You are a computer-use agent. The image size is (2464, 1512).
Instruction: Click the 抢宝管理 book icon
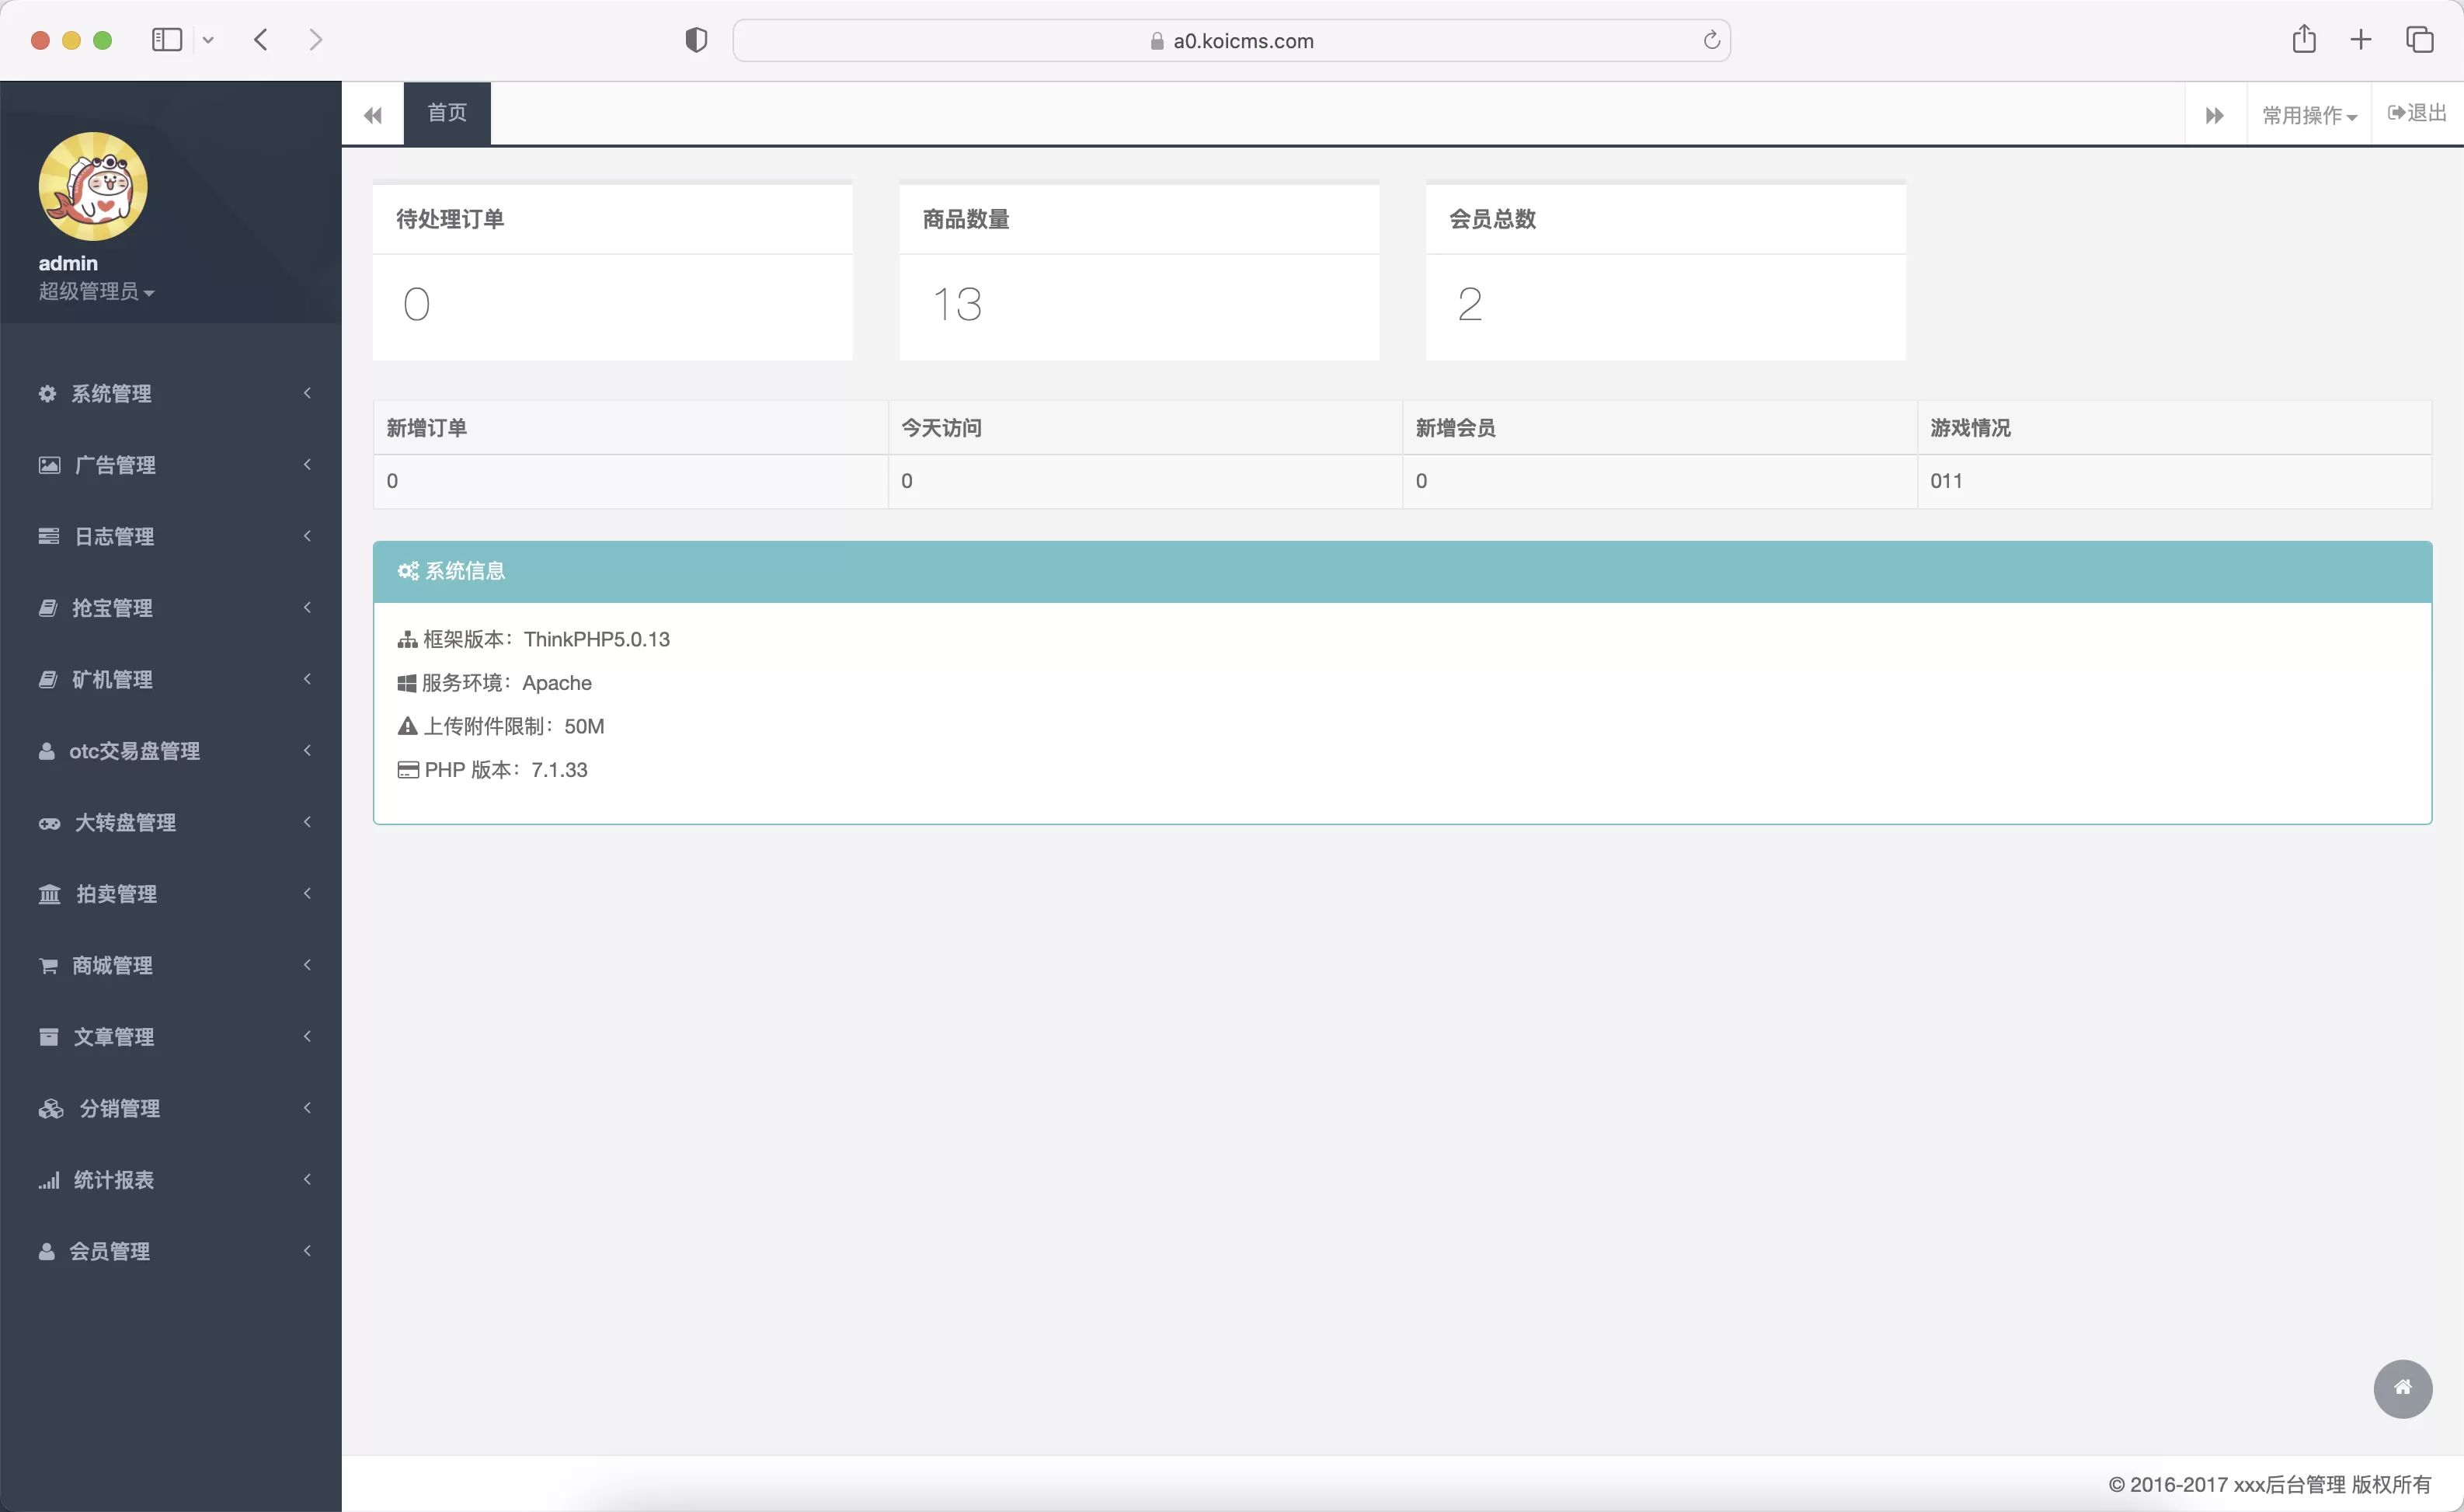tap(47, 608)
